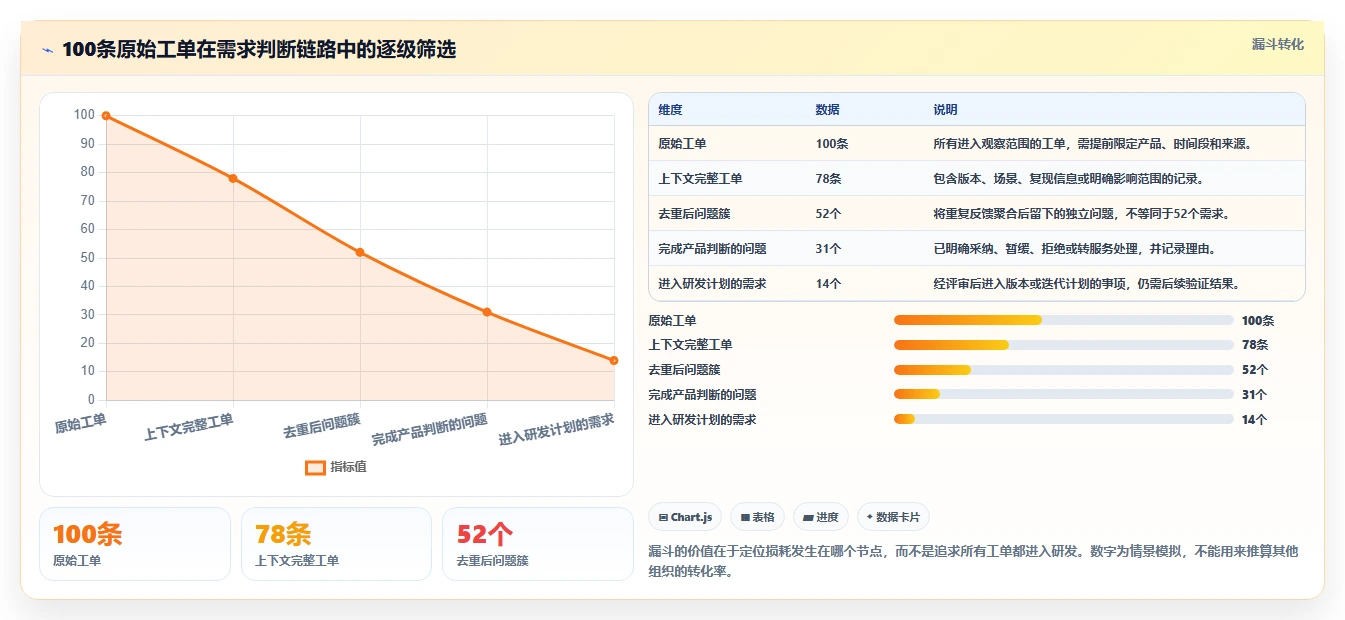Click the description starting 包含版本、场景
The width and height of the screenshot is (1345, 620).
1068,179
